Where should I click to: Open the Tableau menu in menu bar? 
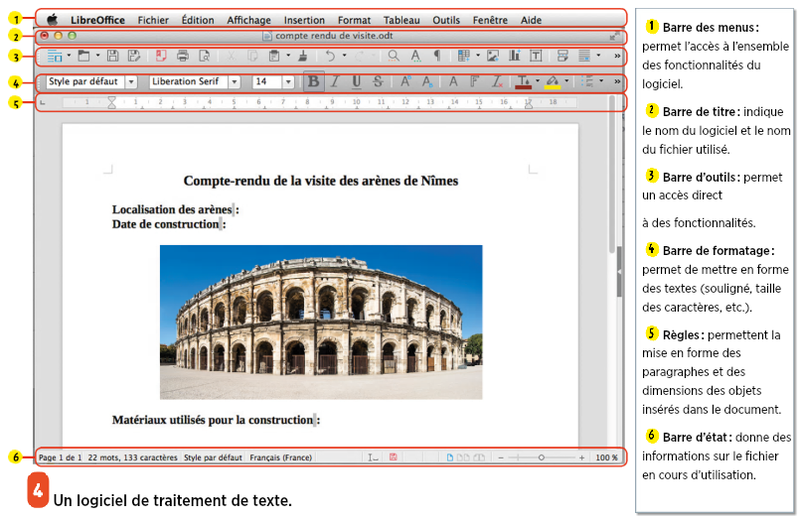click(401, 19)
